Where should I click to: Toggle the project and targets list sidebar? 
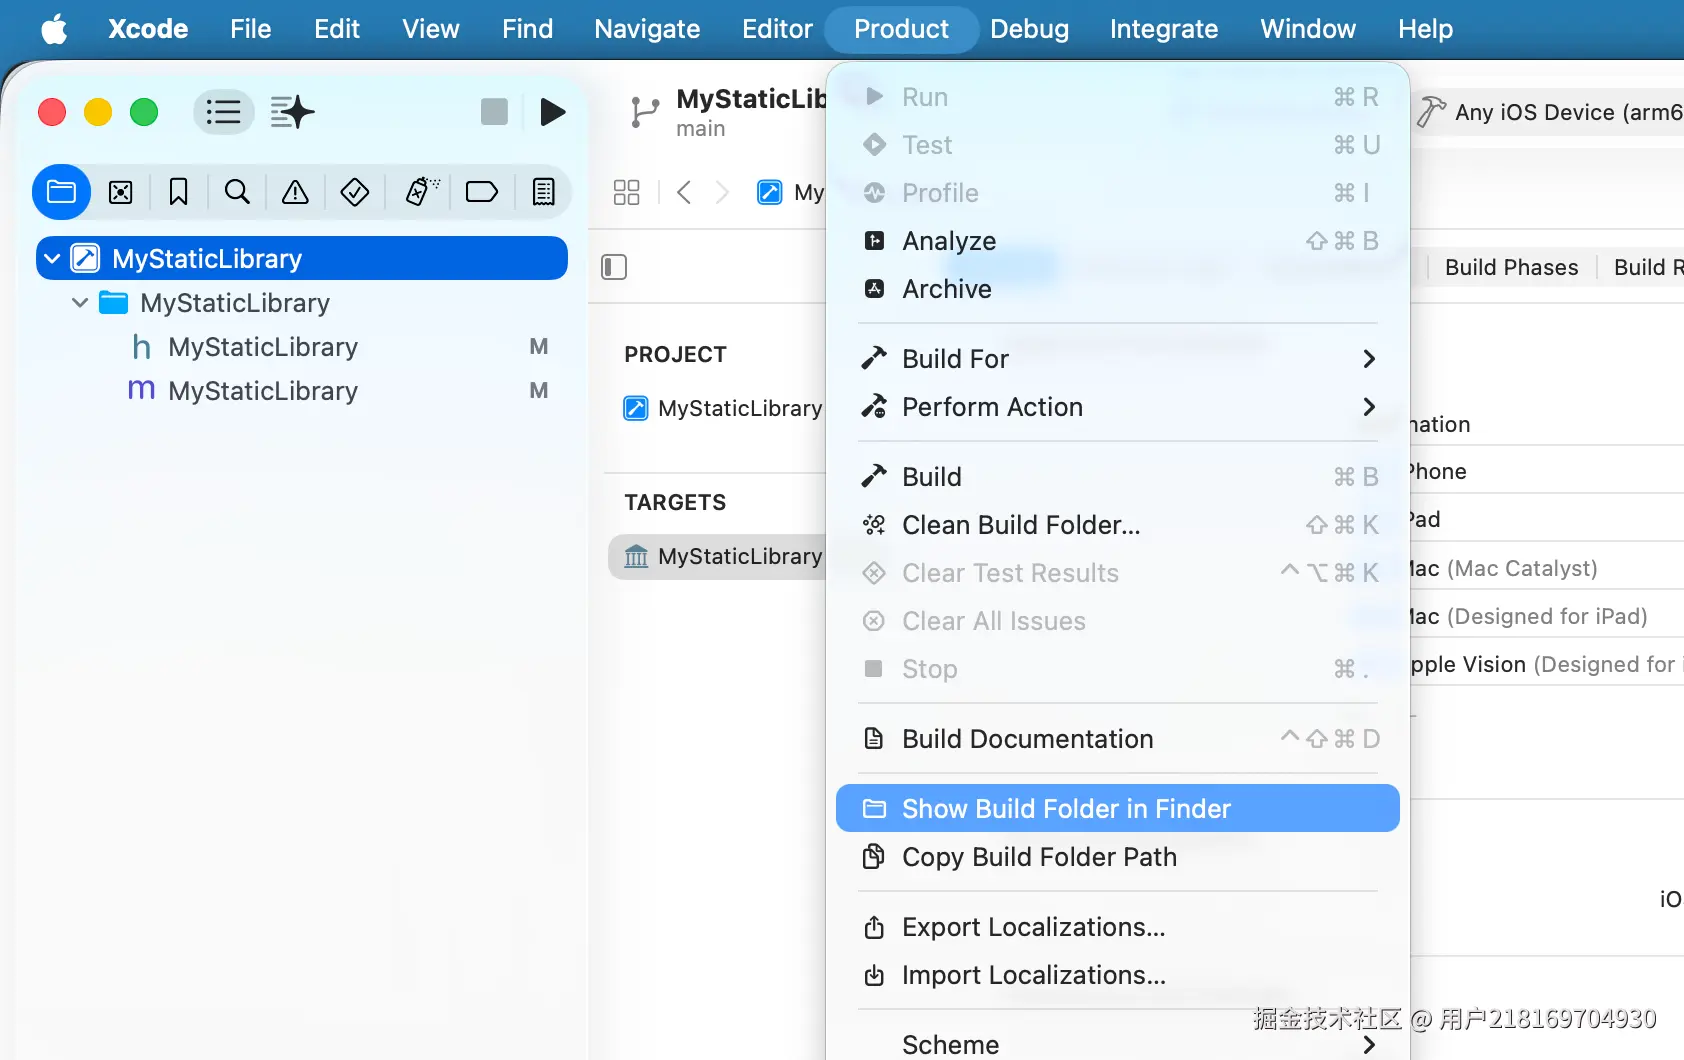pos(614,267)
